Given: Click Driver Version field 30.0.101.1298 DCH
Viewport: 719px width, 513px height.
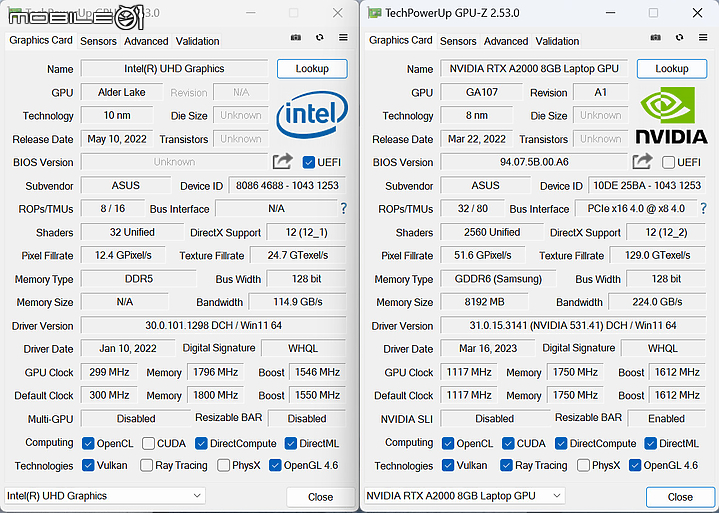Looking at the screenshot, I should click(x=214, y=325).
